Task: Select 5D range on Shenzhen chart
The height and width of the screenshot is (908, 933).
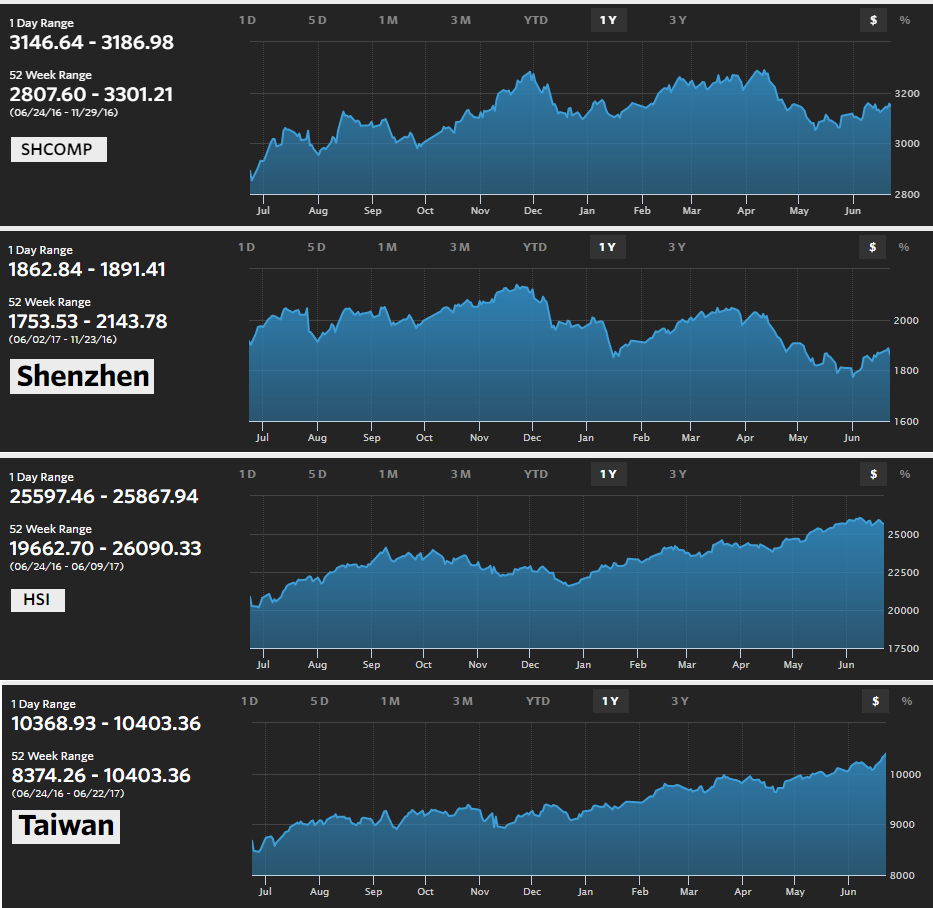Action: click(x=317, y=247)
